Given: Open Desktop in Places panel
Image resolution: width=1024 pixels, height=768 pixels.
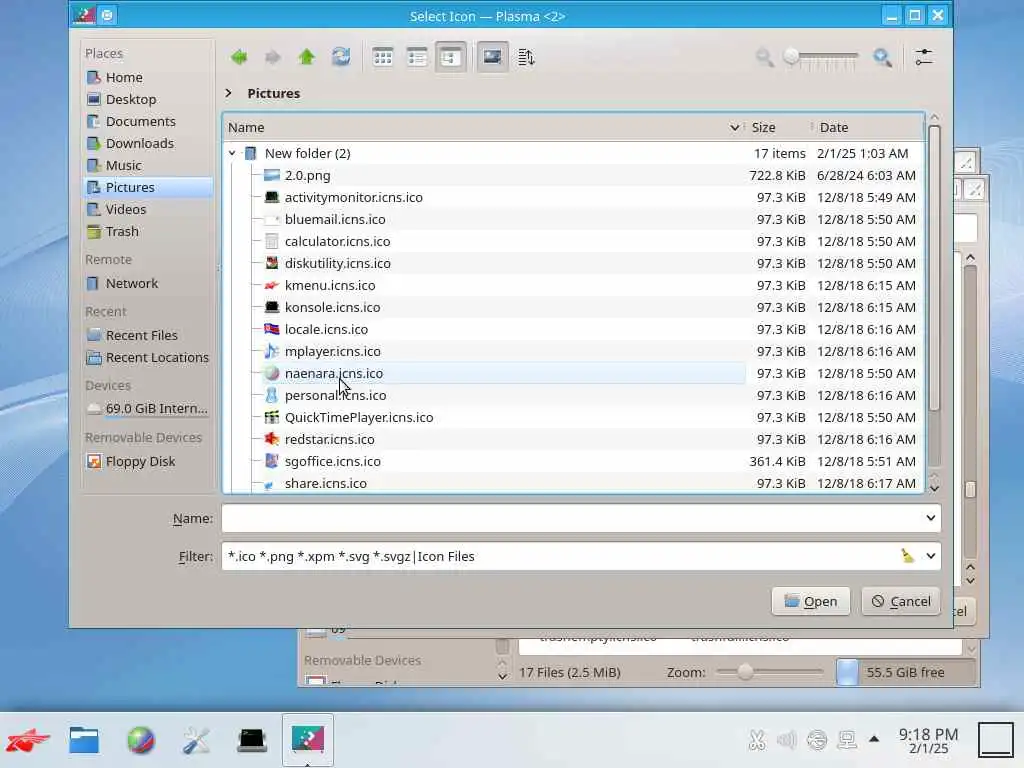Looking at the screenshot, I should 148,99.
